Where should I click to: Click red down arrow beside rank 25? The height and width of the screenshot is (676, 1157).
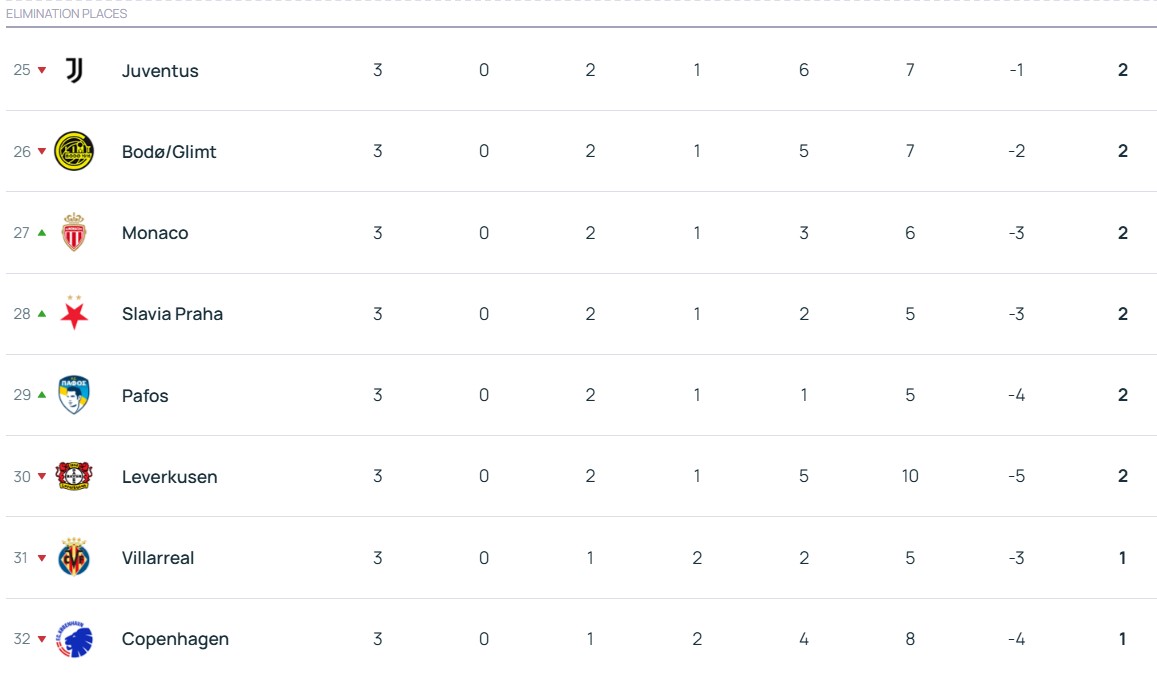coord(42,70)
